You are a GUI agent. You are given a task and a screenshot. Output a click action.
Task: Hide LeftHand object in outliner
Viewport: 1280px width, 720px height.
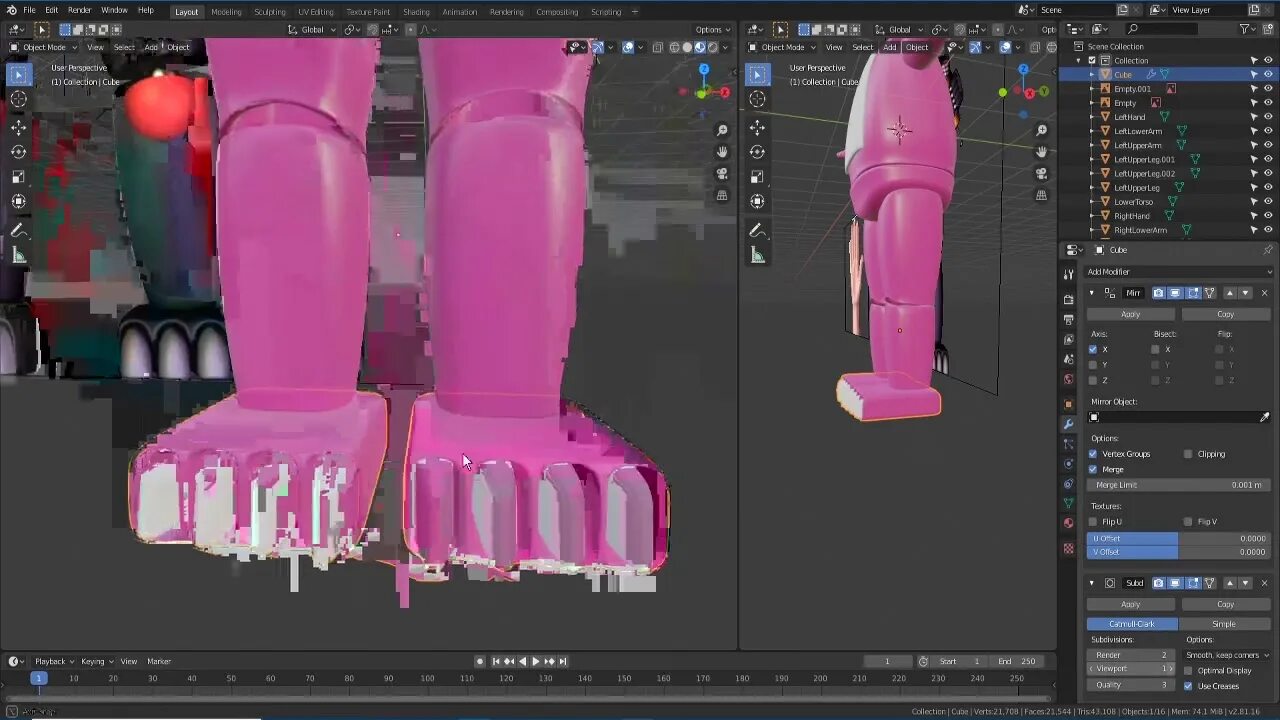(x=1268, y=117)
